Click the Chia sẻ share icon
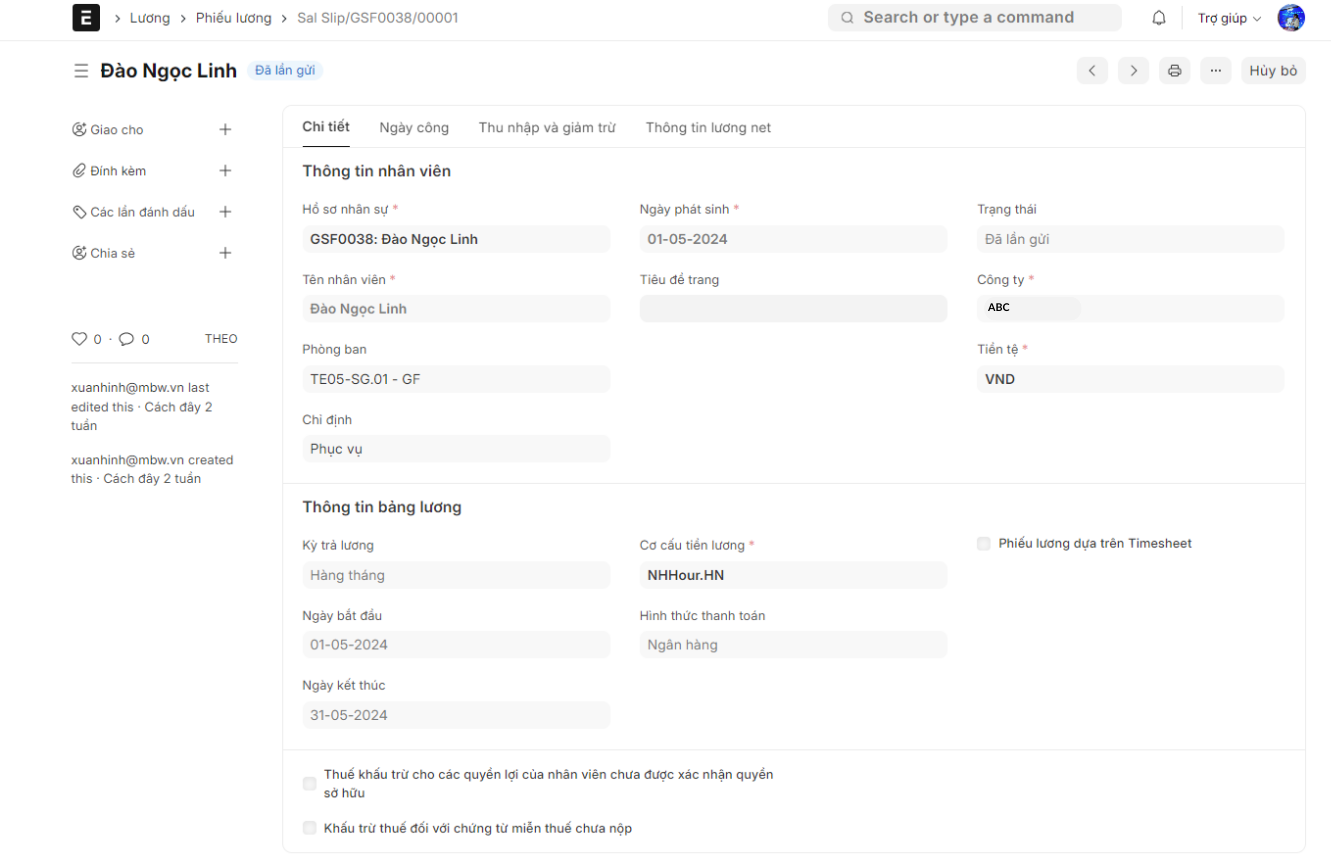Image resolution: width=1331 pixels, height=862 pixels. [x=79, y=253]
